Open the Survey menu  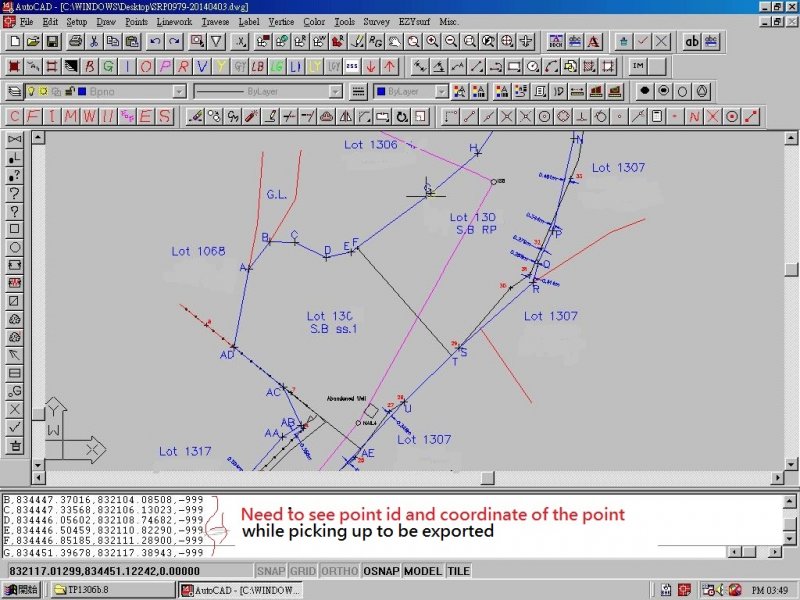click(377, 21)
